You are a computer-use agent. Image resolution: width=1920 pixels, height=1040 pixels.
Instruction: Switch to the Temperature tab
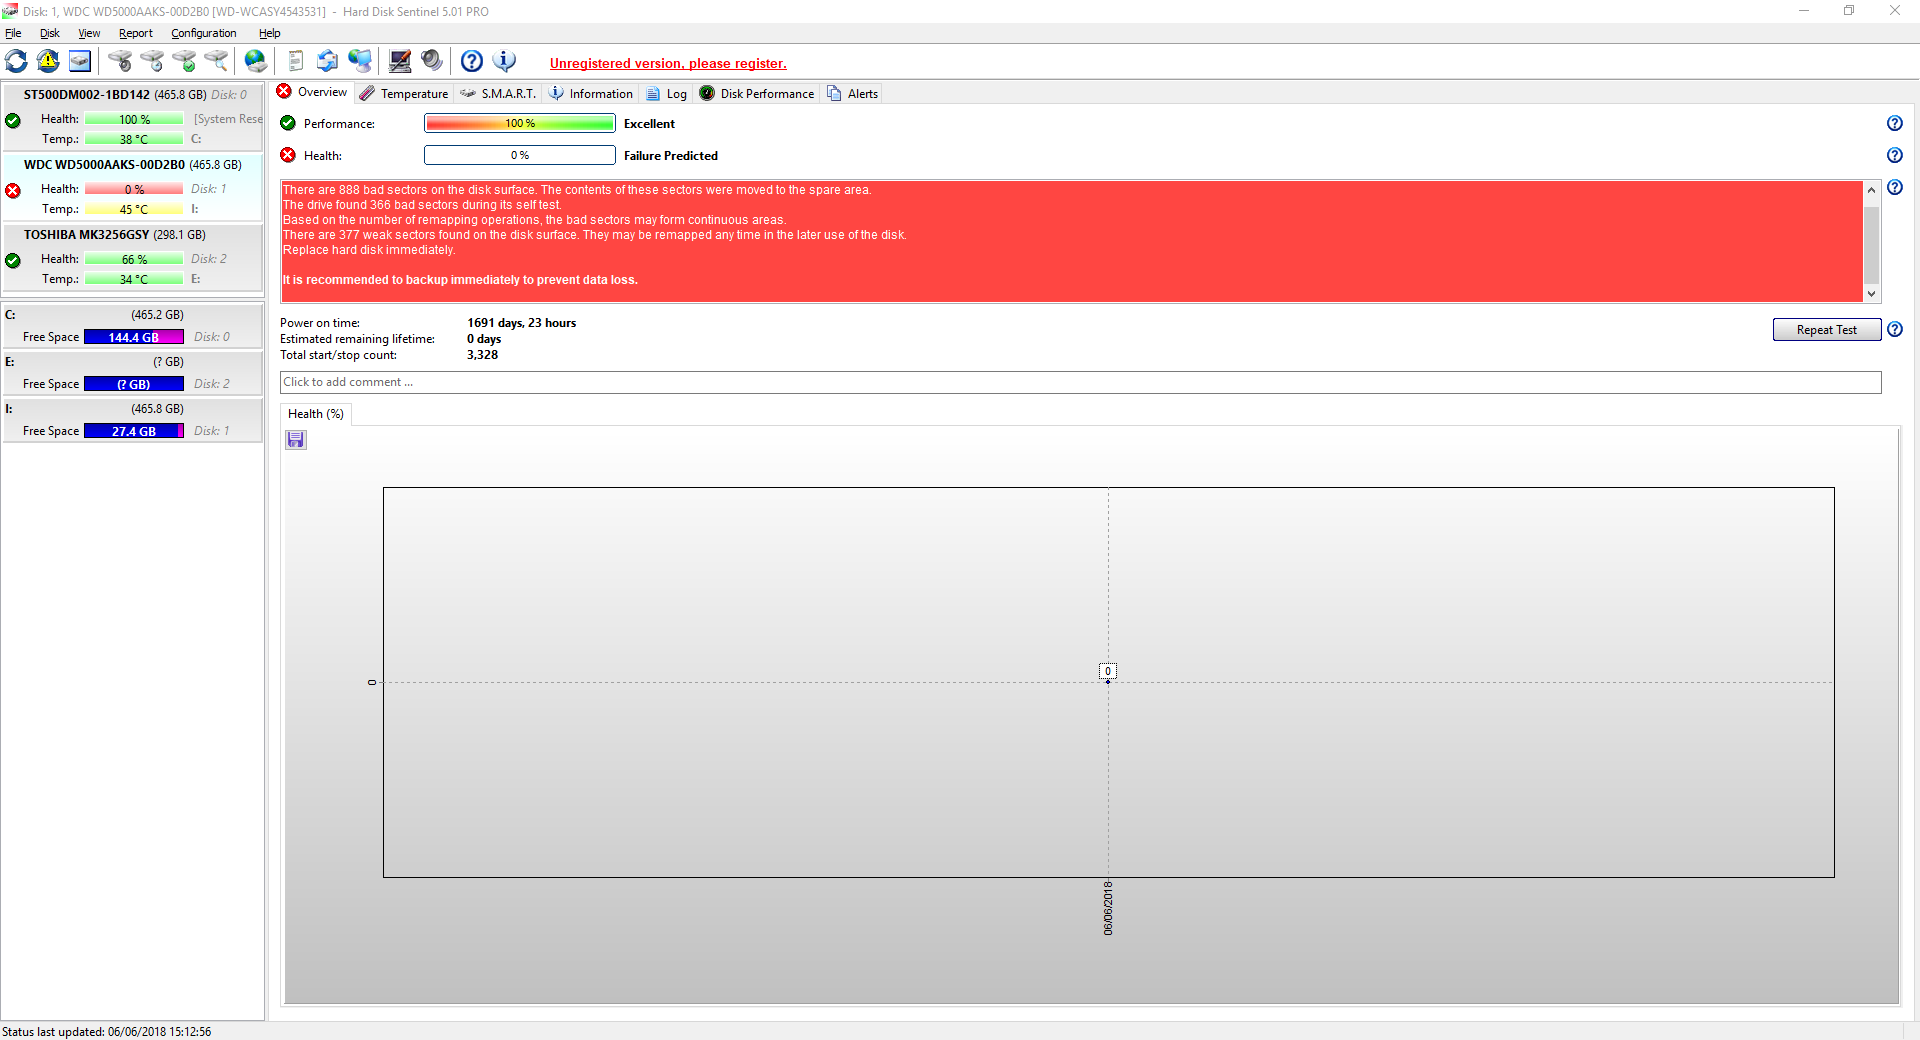pyautogui.click(x=404, y=94)
